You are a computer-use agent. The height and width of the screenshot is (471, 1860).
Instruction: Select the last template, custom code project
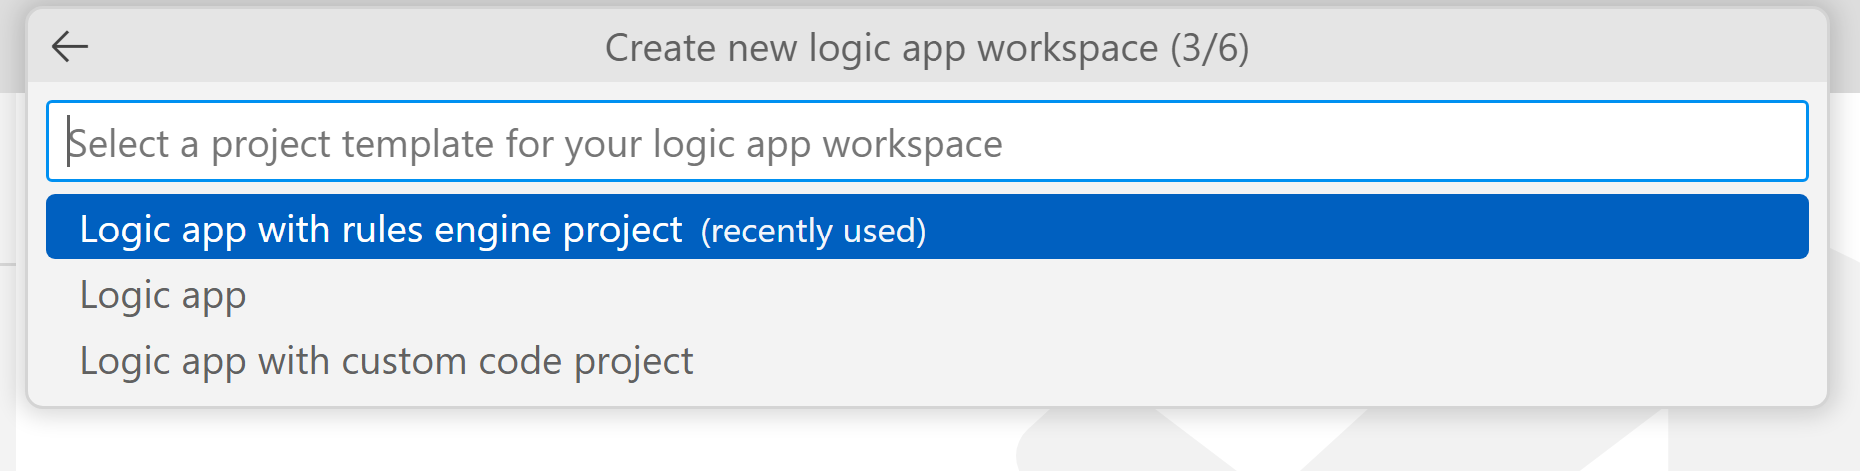pyautogui.click(x=927, y=361)
